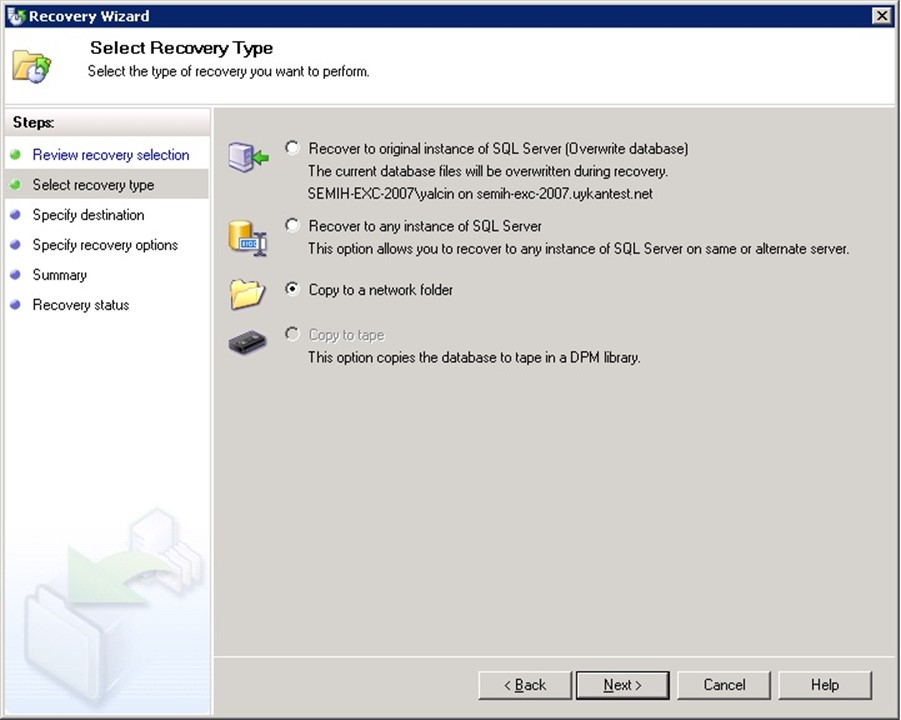The width and height of the screenshot is (901, 720).
Task: Click the Recovery Wizard title bar icon
Action: 15,16
